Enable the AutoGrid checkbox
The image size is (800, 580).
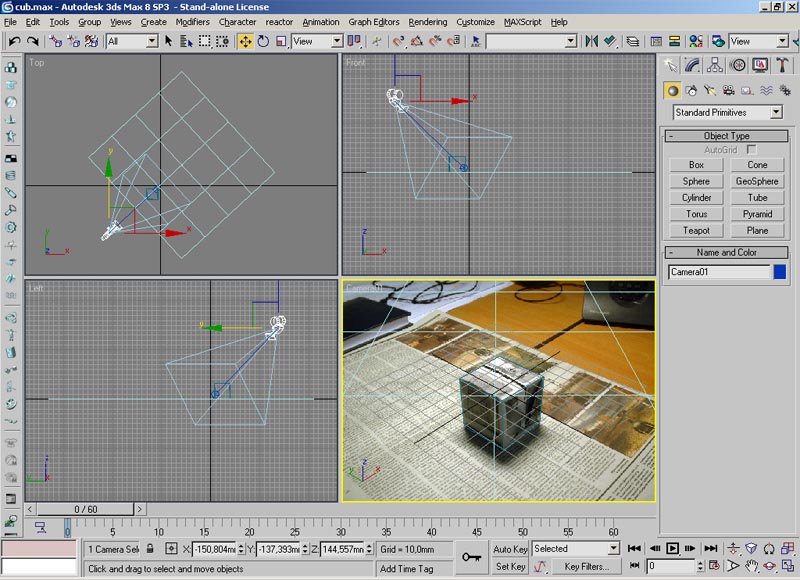click(x=752, y=149)
